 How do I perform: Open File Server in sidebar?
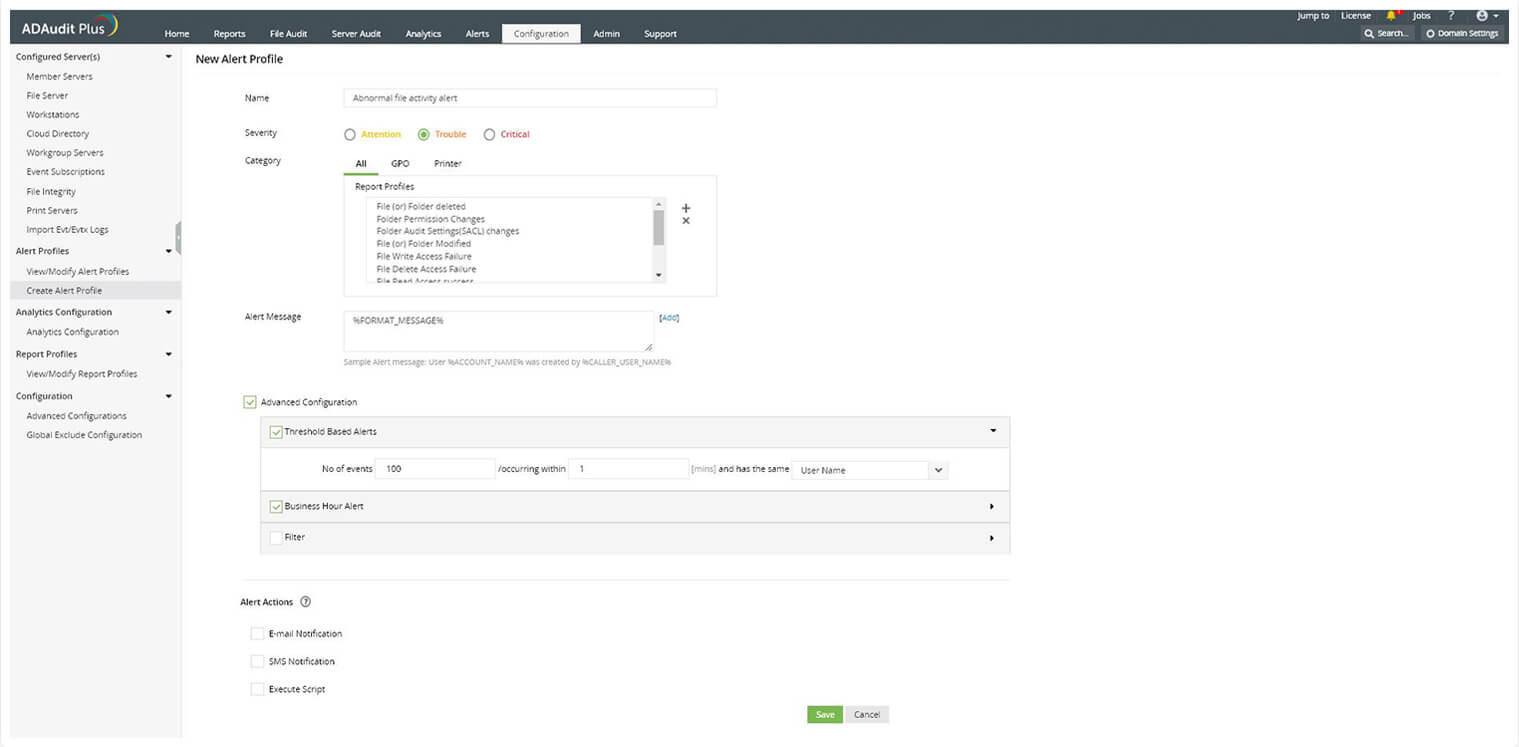(47, 96)
